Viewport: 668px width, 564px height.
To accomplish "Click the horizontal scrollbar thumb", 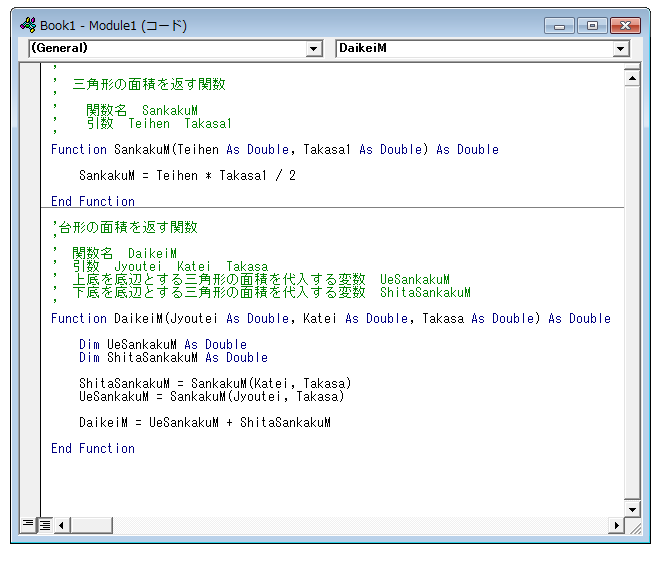I will [x=91, y=524].
